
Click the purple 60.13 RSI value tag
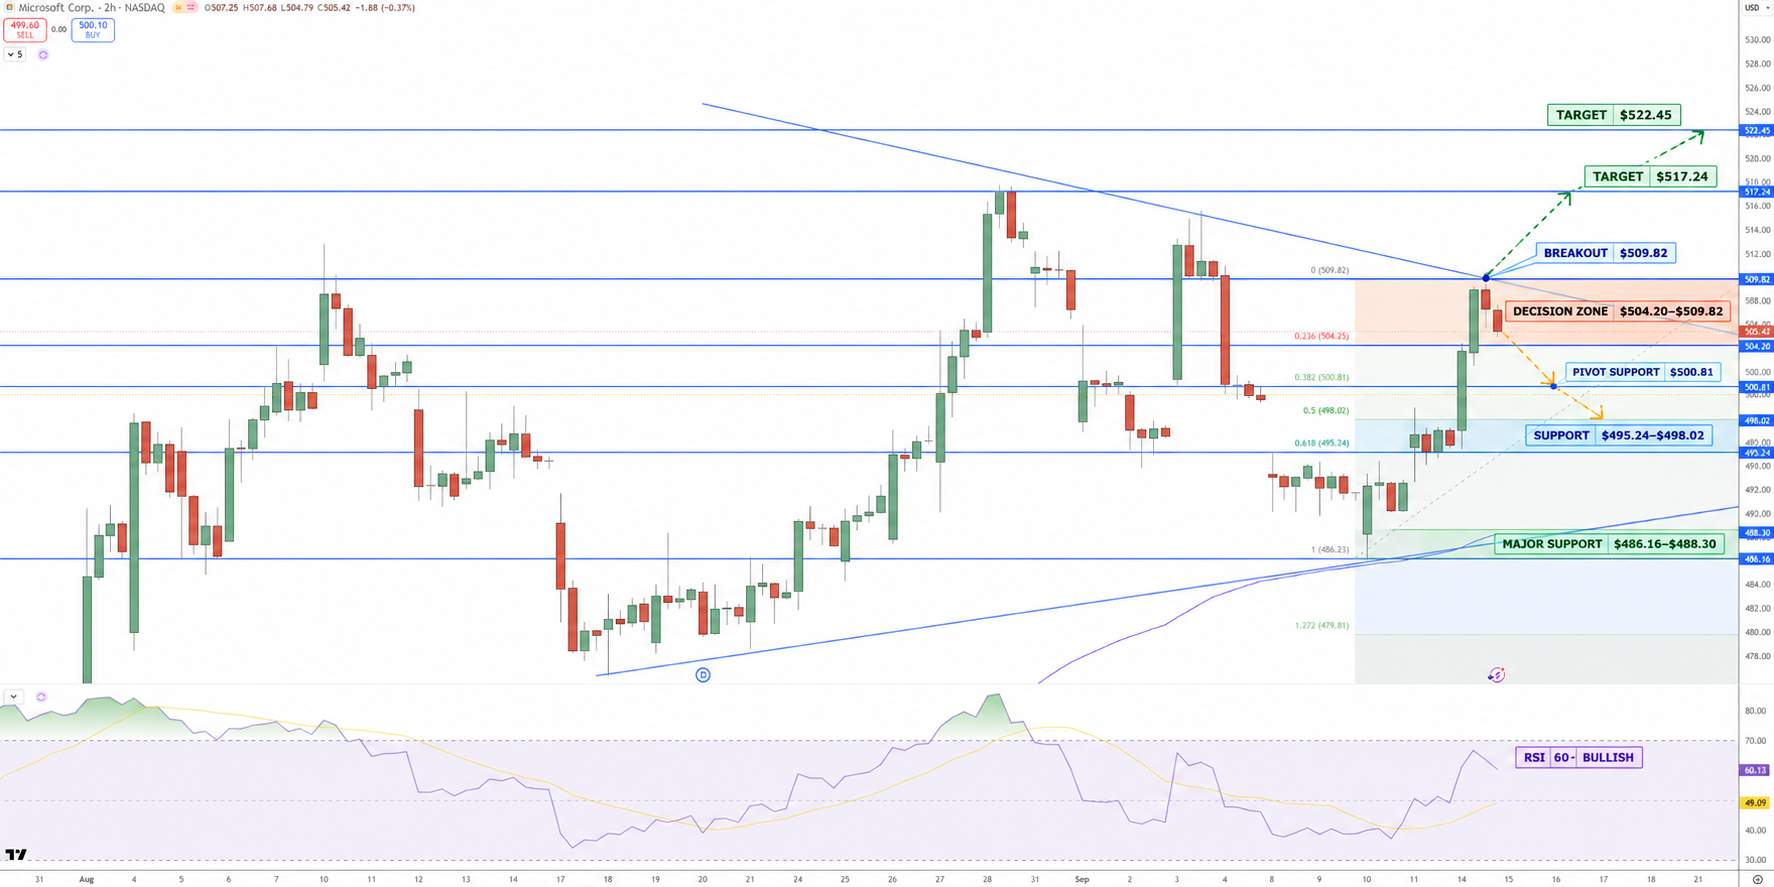coord(1756,770)
